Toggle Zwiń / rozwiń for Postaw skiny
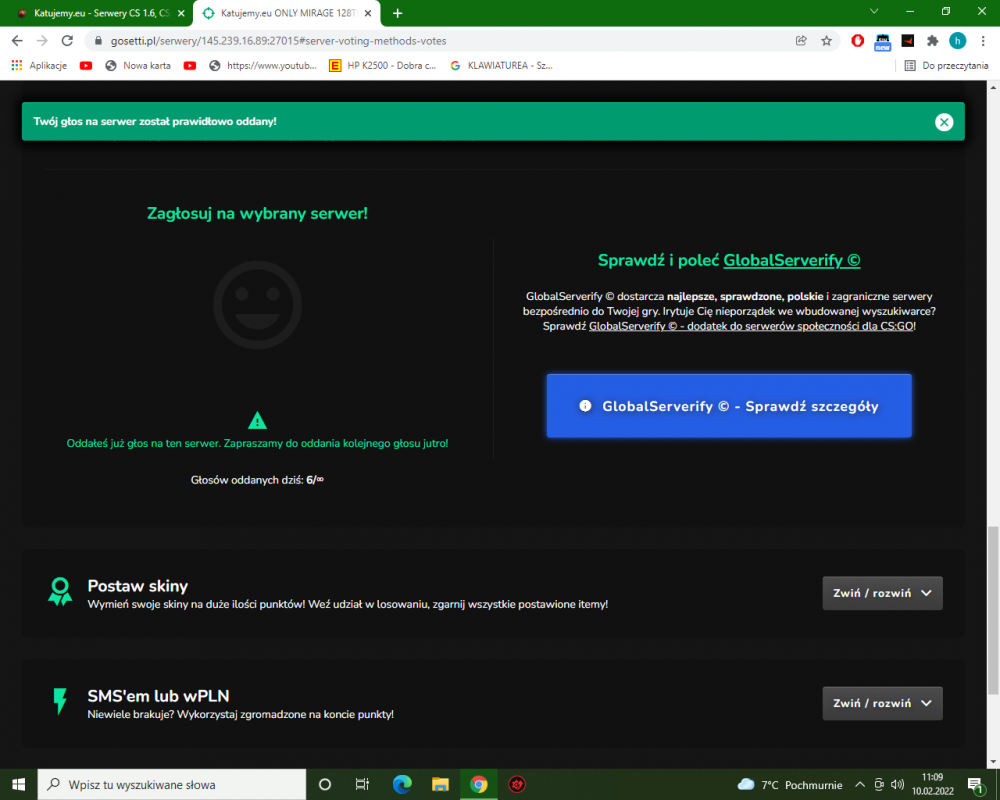The height and width of the screenshot is (800, 1000). pyautogui.click(x=882, y=593)
